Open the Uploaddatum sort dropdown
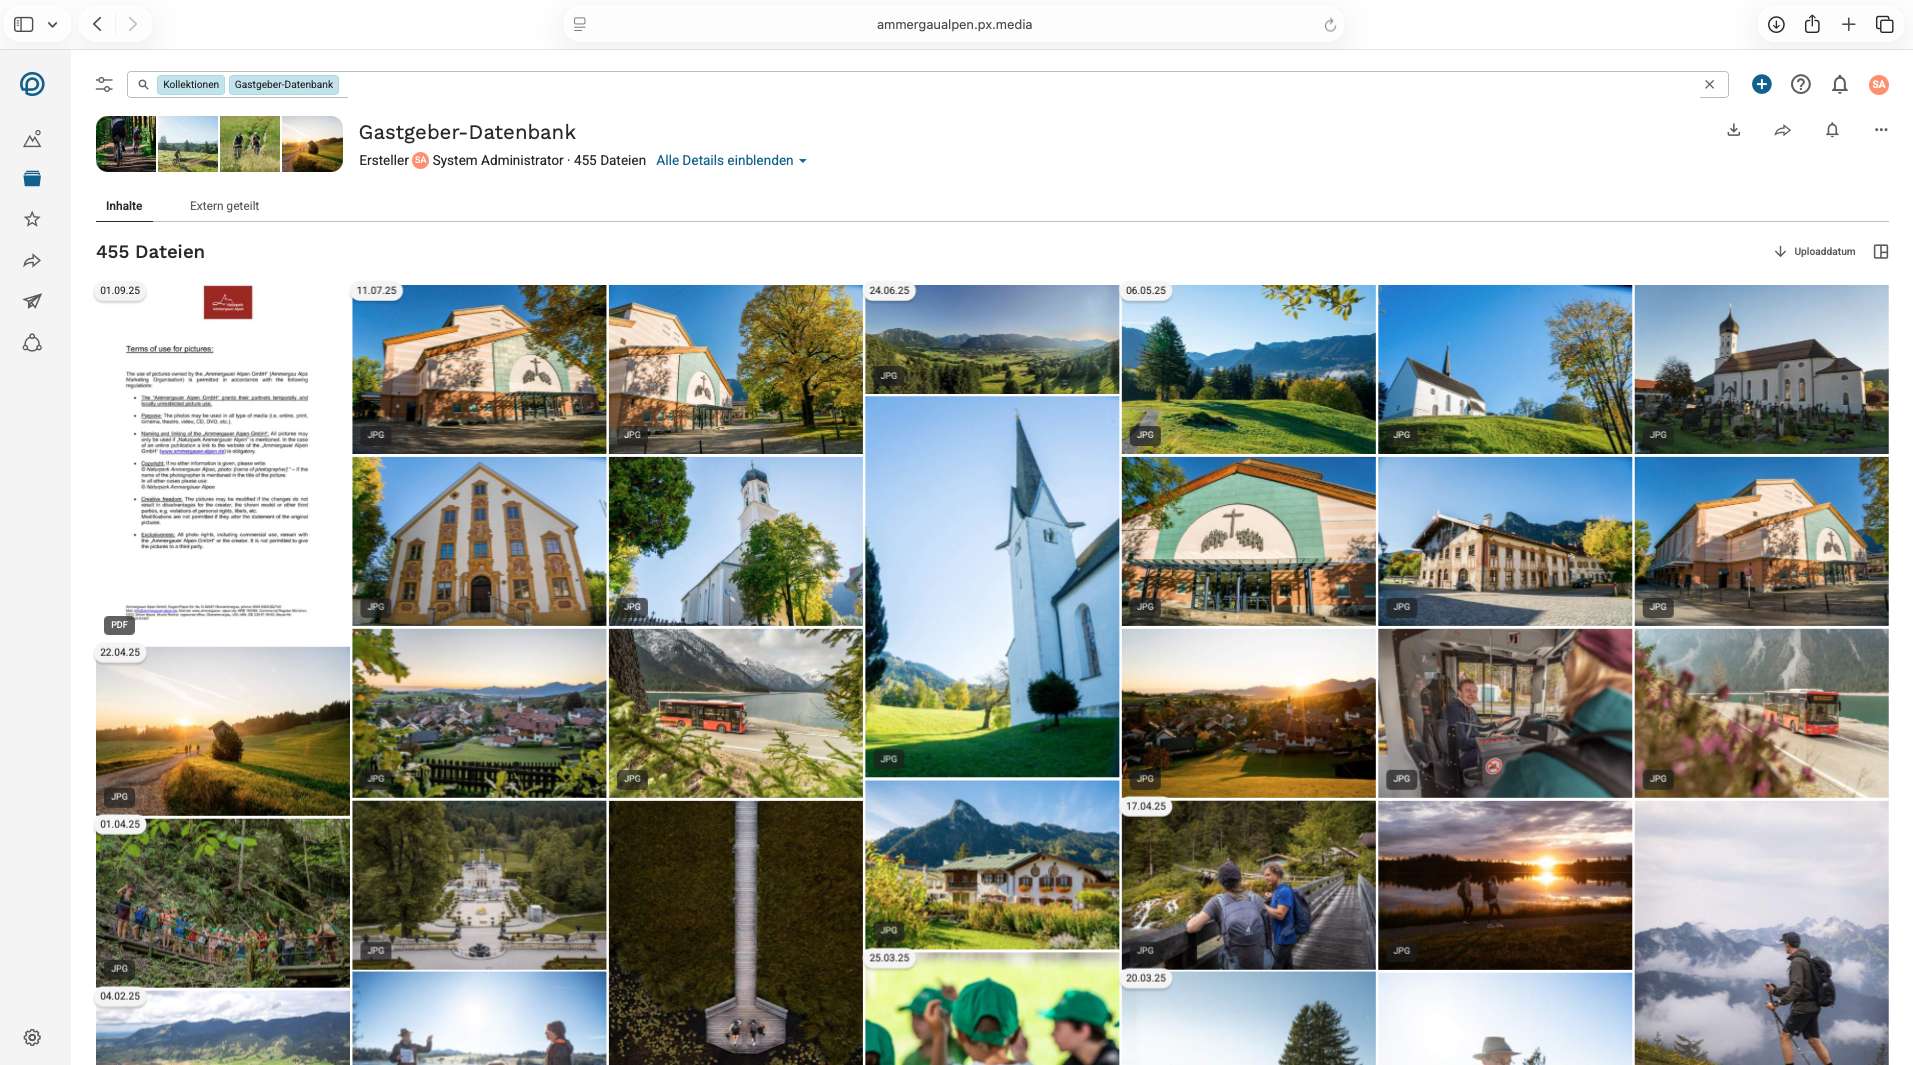 [x=1815, y=252]
